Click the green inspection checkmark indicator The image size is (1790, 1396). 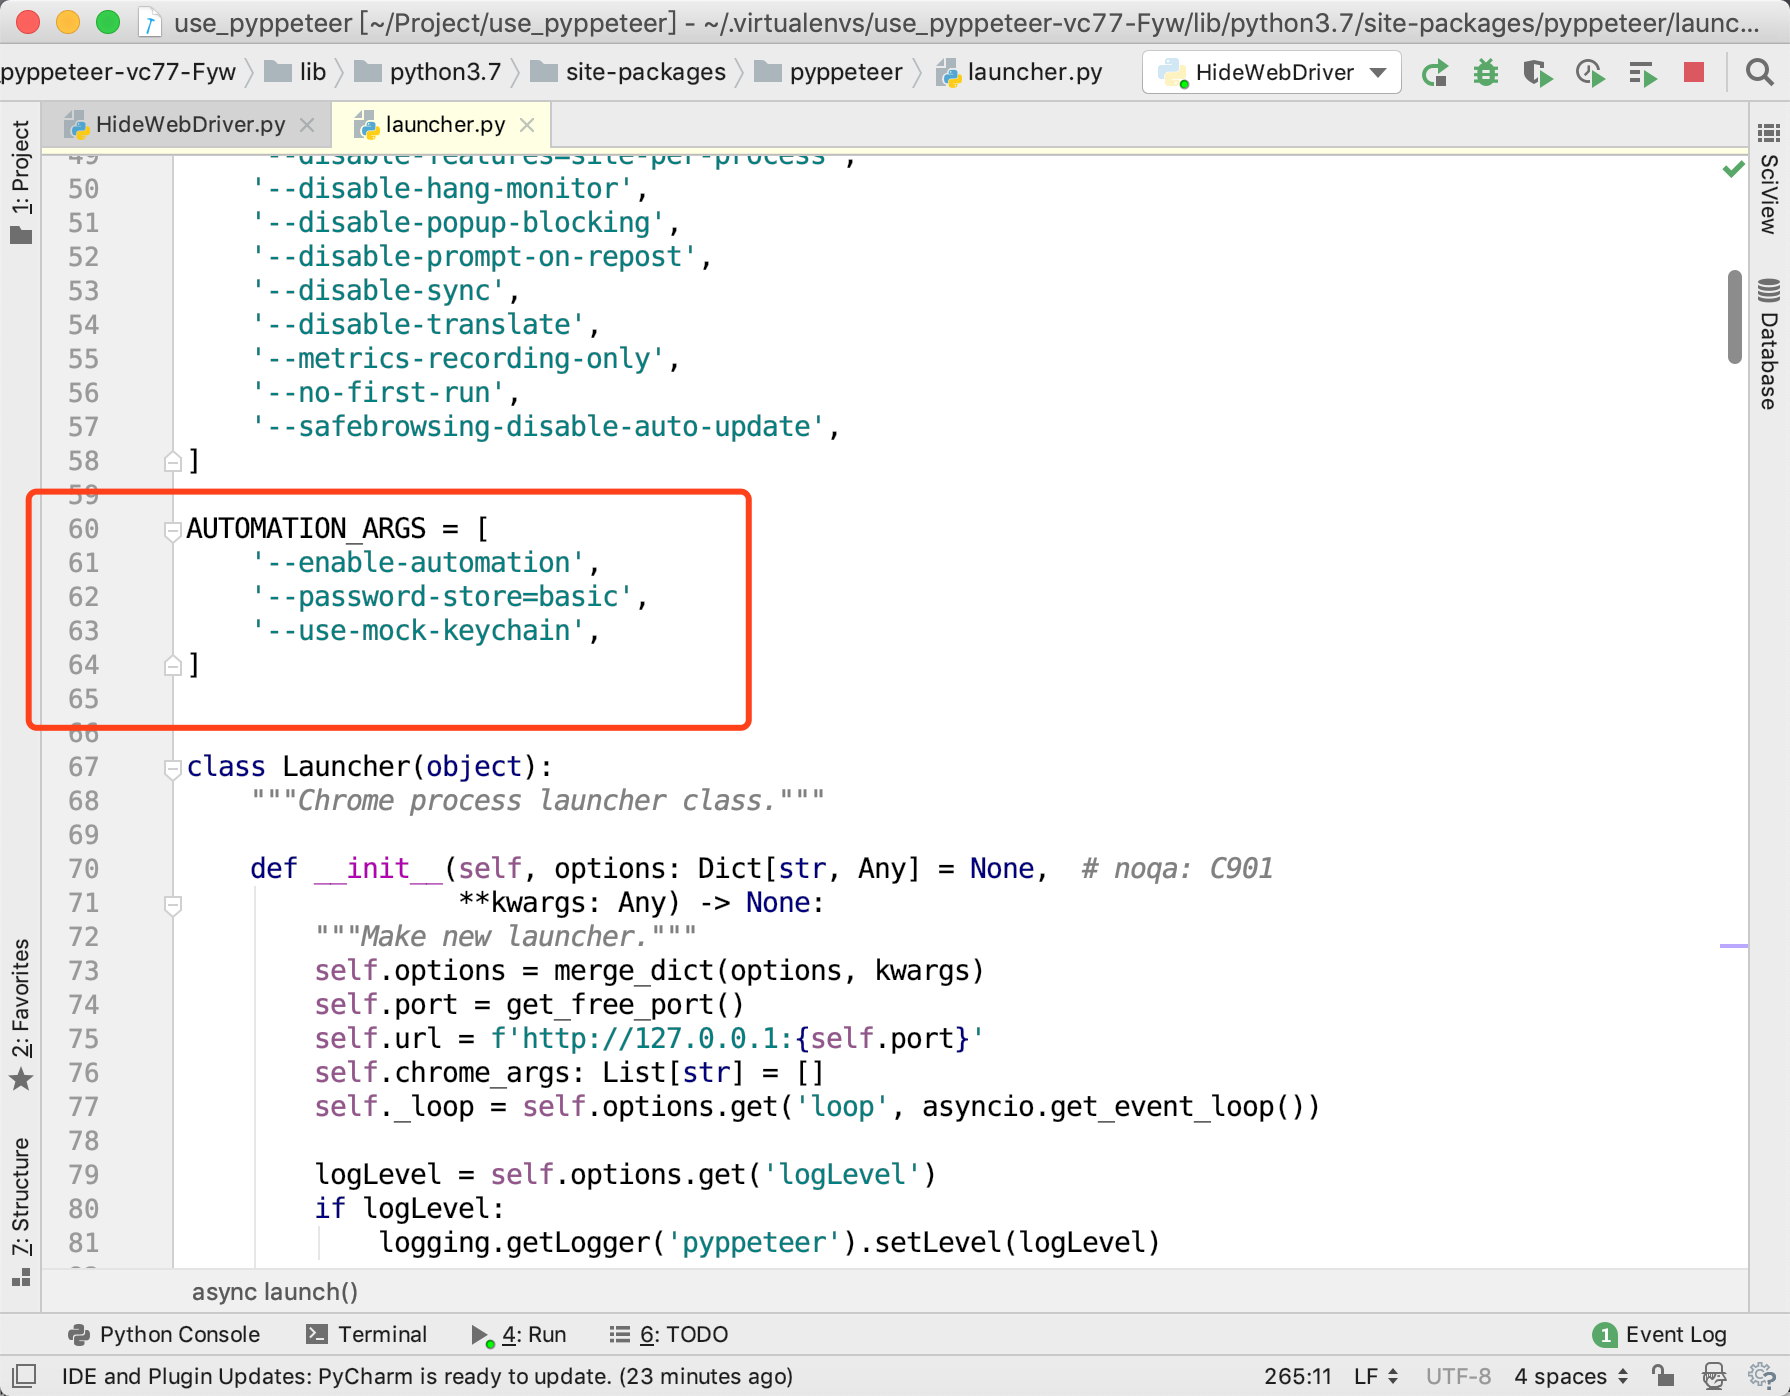(x=1733, y=169)
